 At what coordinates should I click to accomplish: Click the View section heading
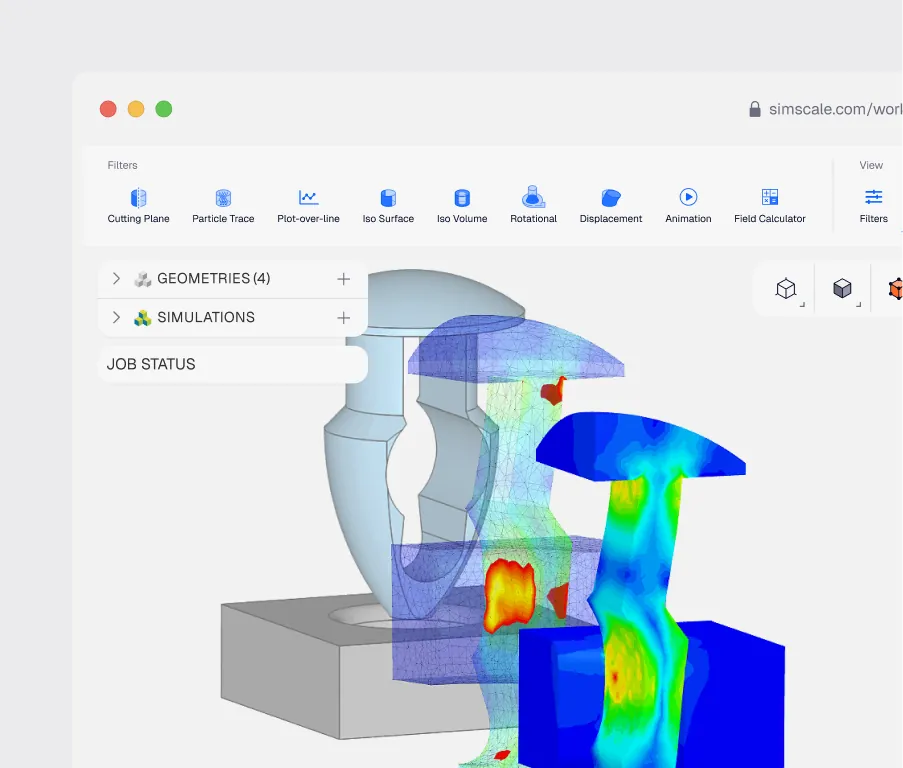(x=871, y=165)
